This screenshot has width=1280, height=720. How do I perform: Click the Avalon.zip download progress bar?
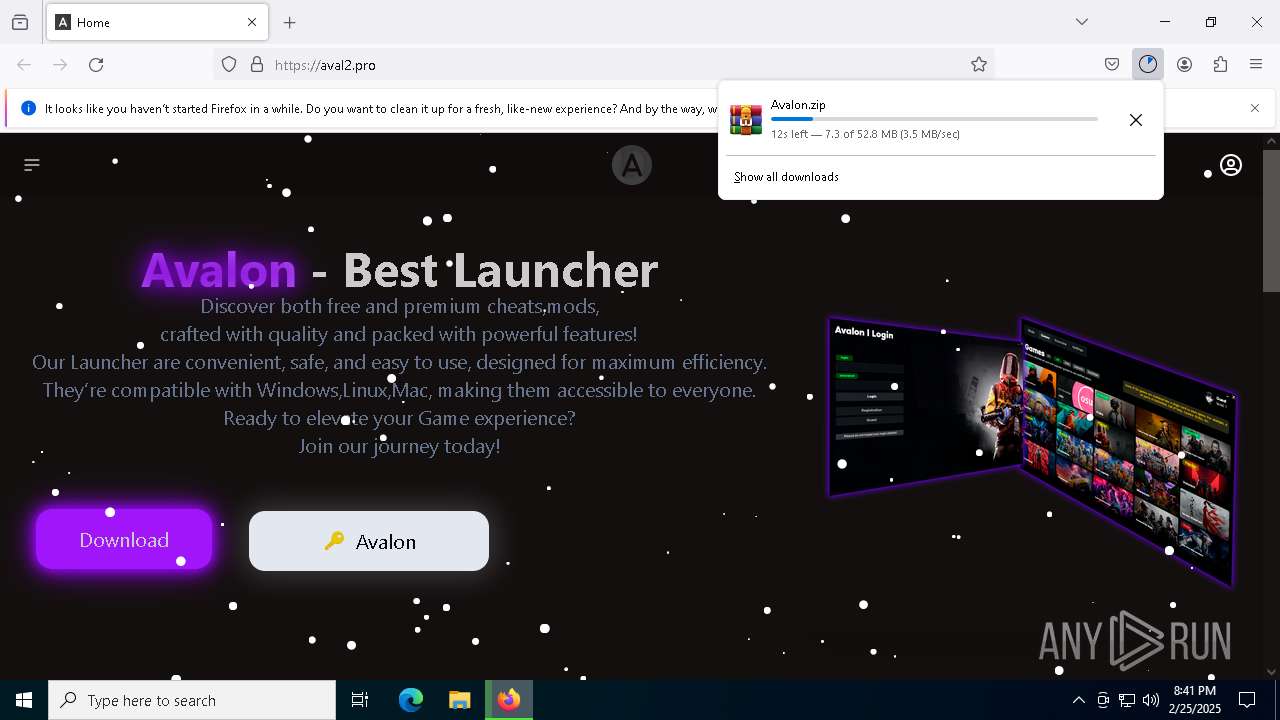[x=934, y=119]
